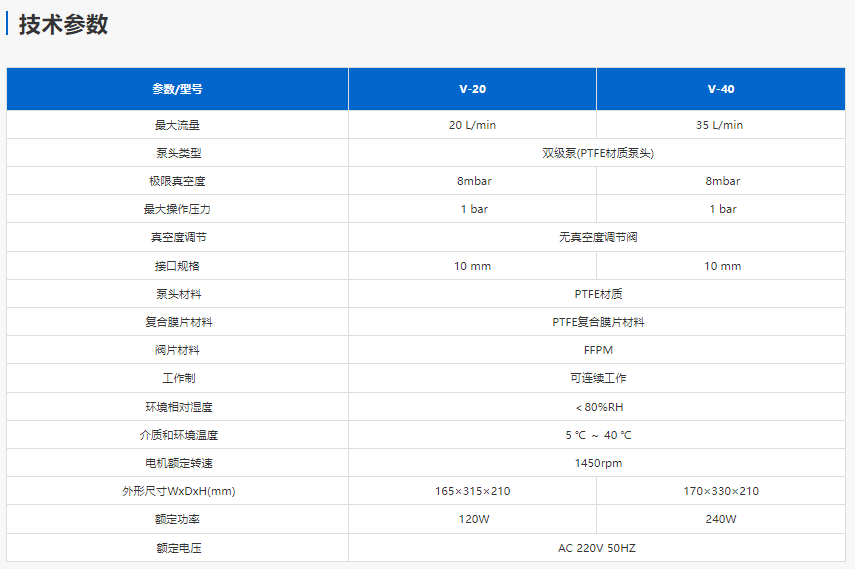The image size is (855, 569).
Task: Click the 技术参数 section heading
Action: click(63, 26)
